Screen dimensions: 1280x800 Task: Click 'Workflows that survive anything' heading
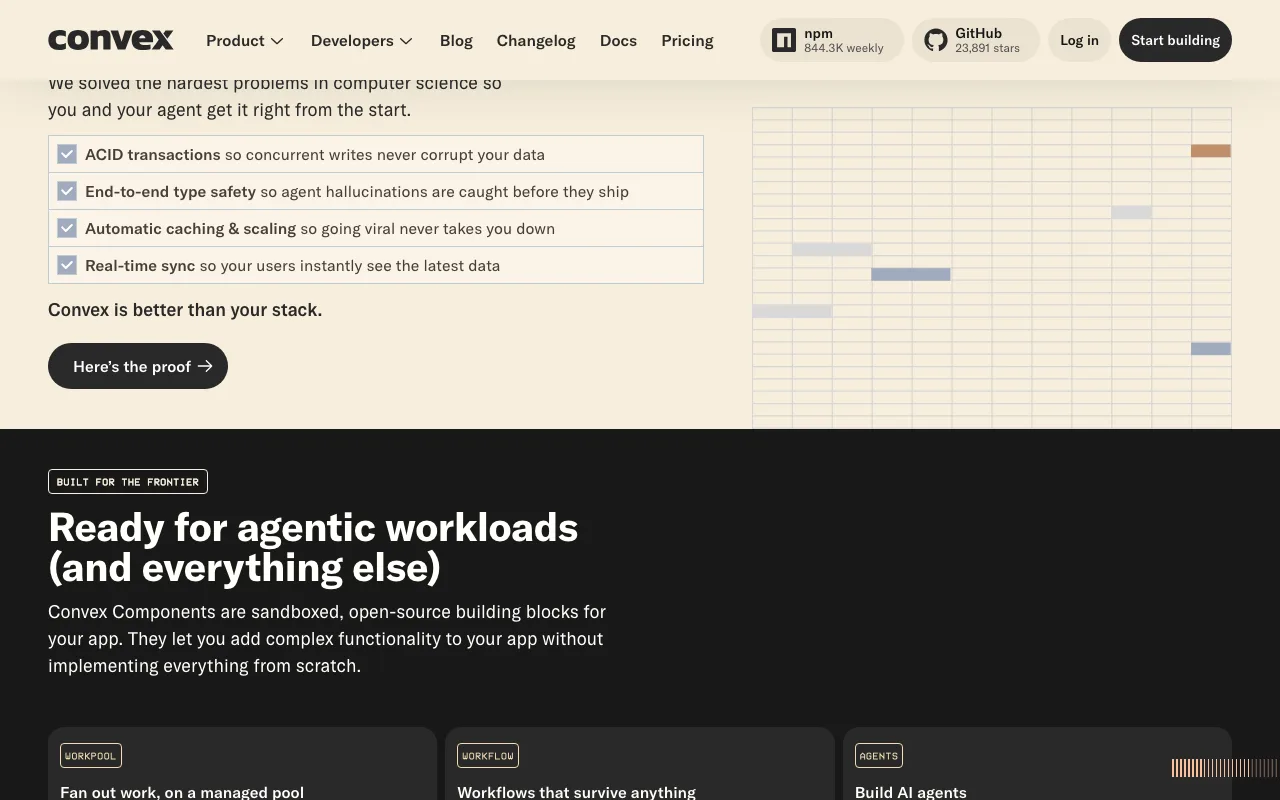576,792
